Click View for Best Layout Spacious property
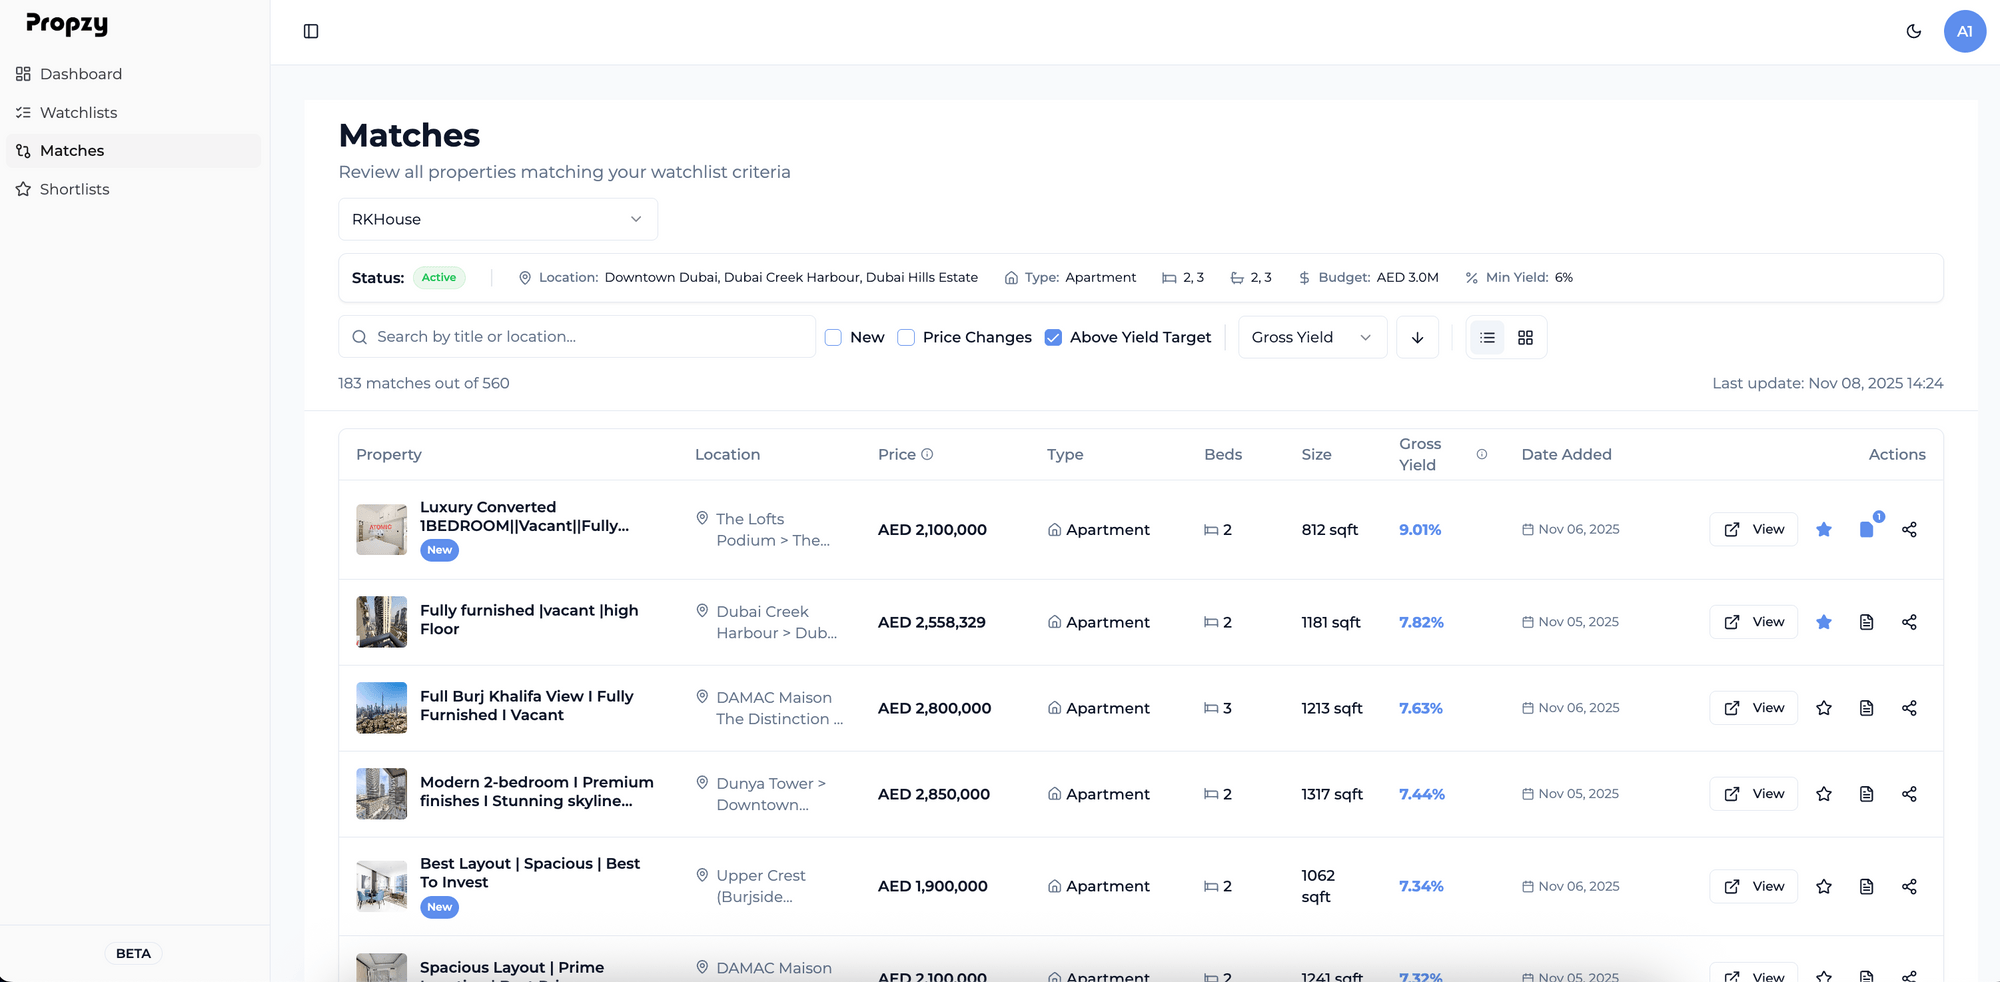 (x=1753, y=886)
